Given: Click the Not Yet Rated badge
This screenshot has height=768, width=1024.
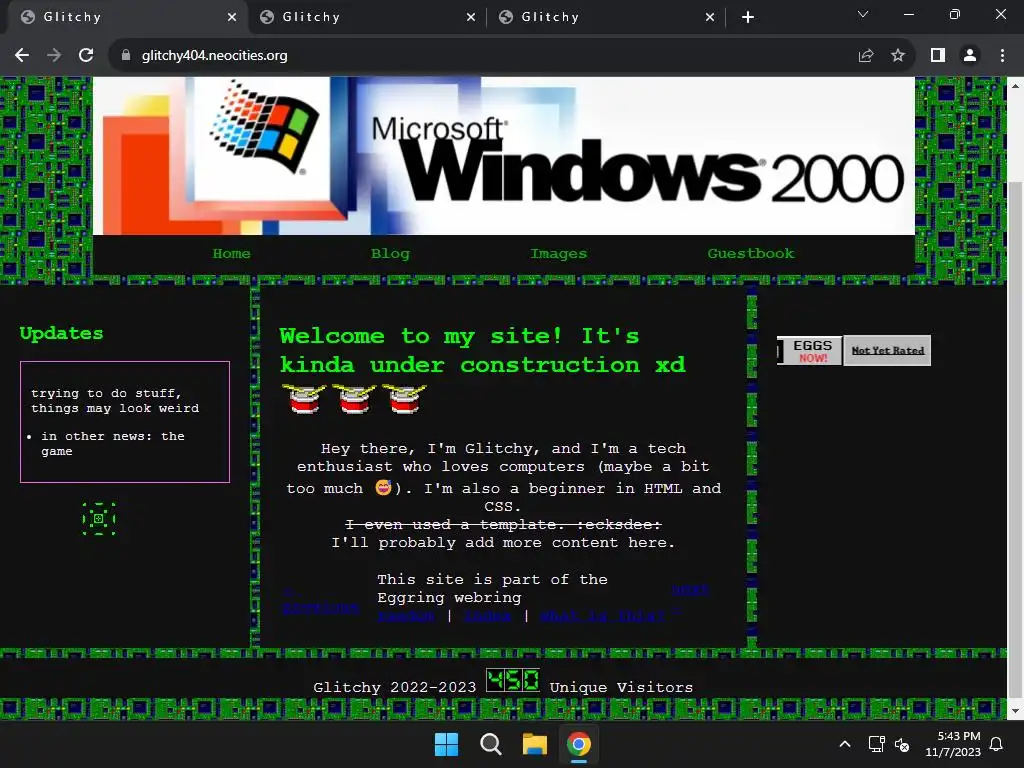Looking at the screenshot, I should coord(887,351).
